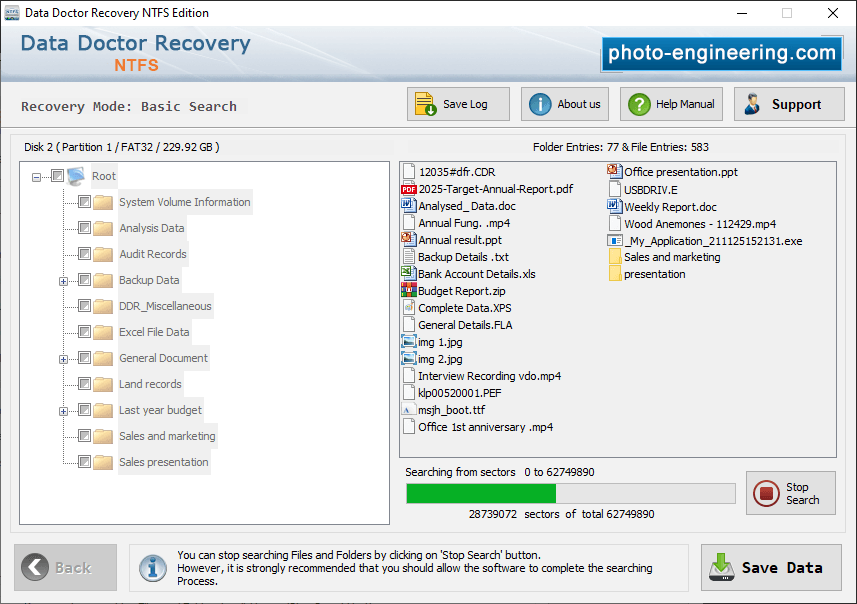857x604 pixels.
Task: Check the Analysis Data checkbox
Action: [84, 227]
